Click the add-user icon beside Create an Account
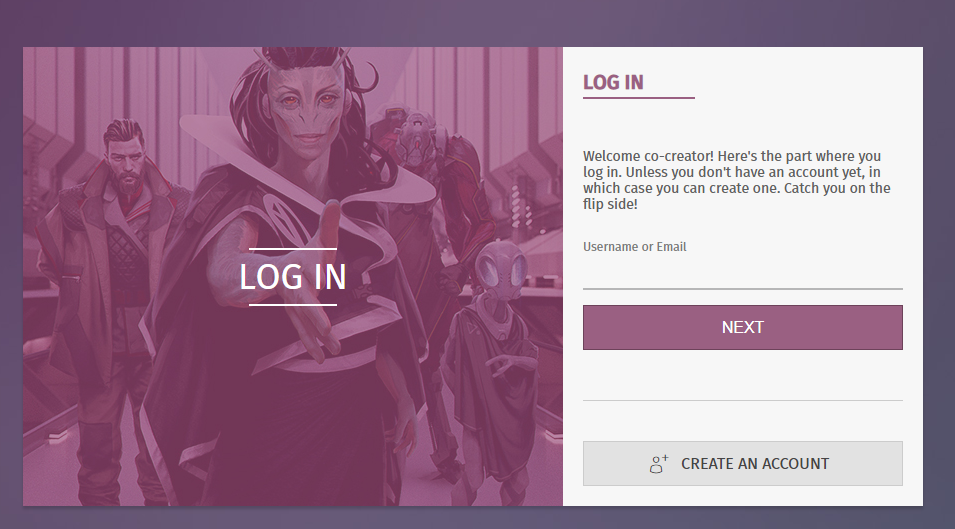 (658, 464)
